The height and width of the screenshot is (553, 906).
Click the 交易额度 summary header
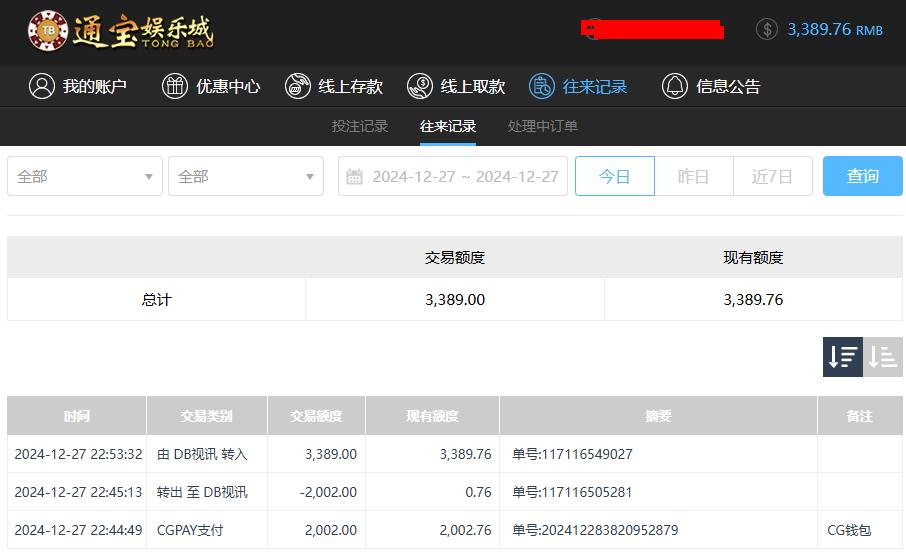(x=455, y=257)
